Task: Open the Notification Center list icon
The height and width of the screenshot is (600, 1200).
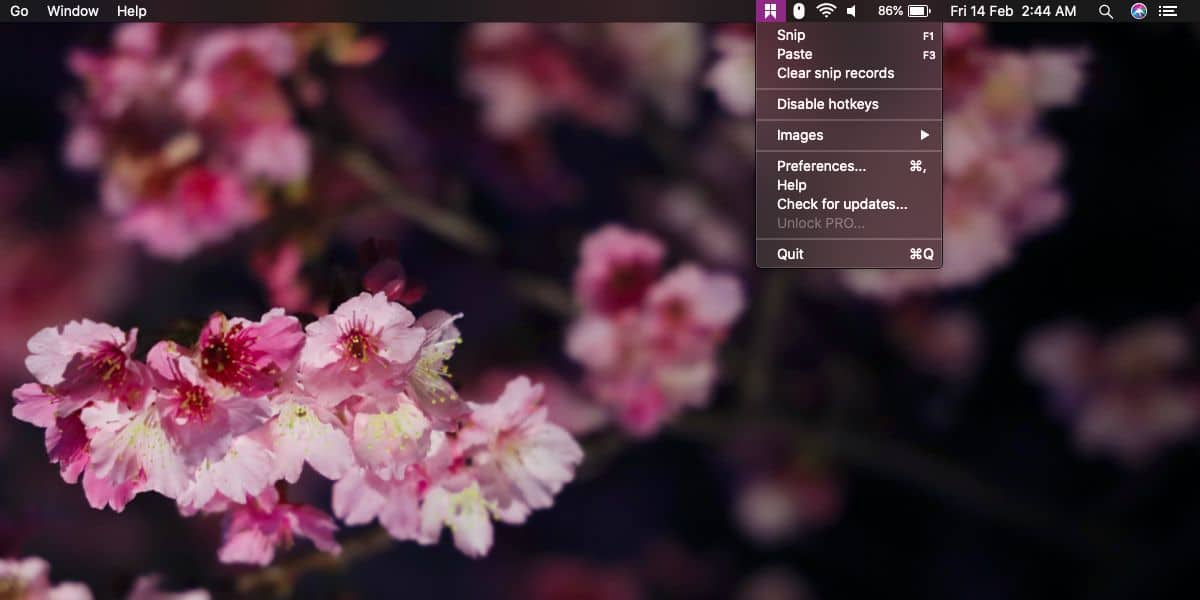Action: click(1167, 11)
